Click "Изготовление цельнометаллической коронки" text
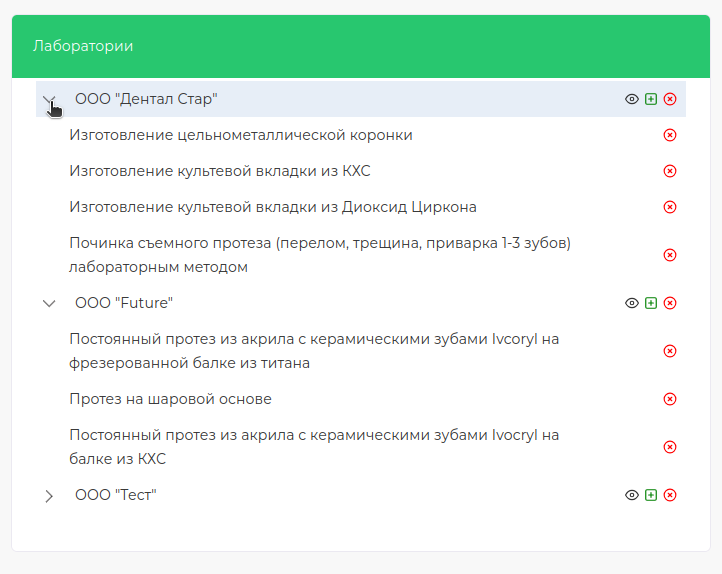The height and width of the screenshot is (574, 722). [241, 135]
